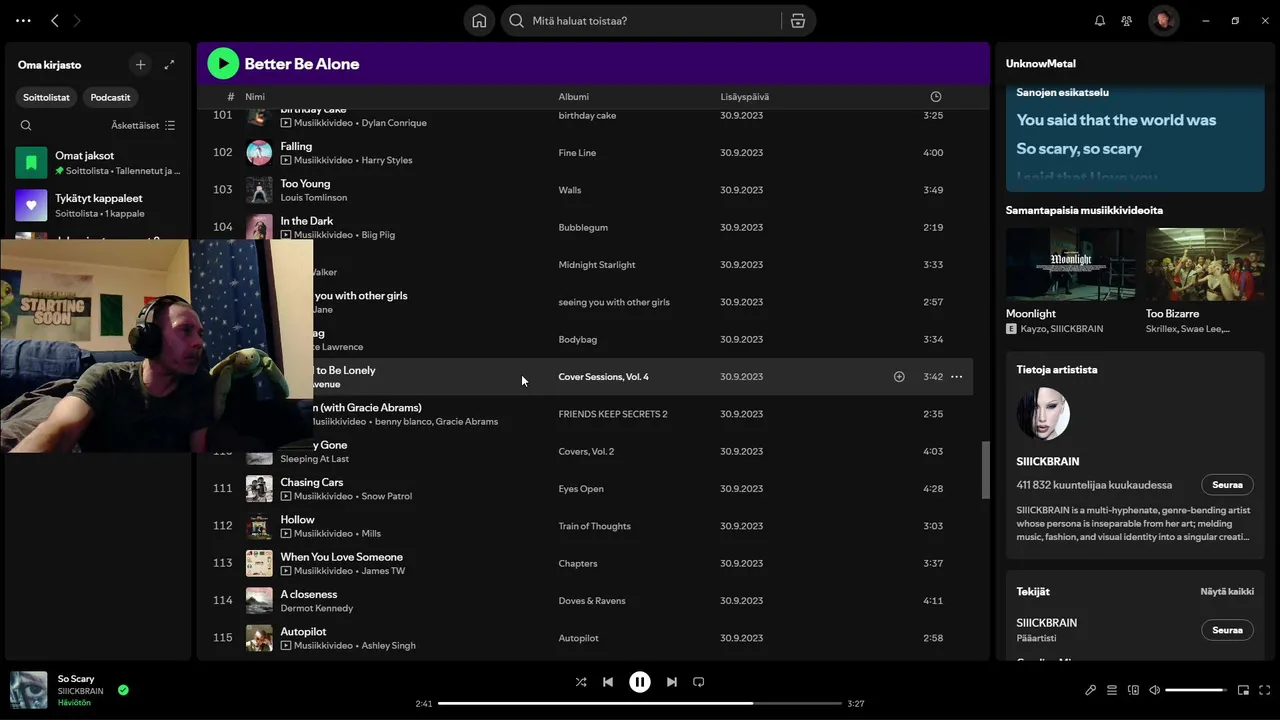Open Omat jaksot library item
1280x720 pixels.
pos(98,162)
